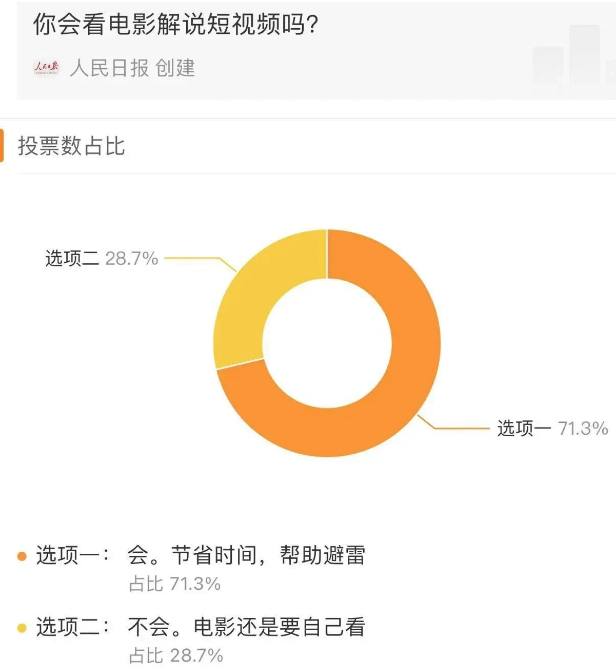Click the orange marker bar beside 投票数占比
616x670 pixels.
pos(2,146)
